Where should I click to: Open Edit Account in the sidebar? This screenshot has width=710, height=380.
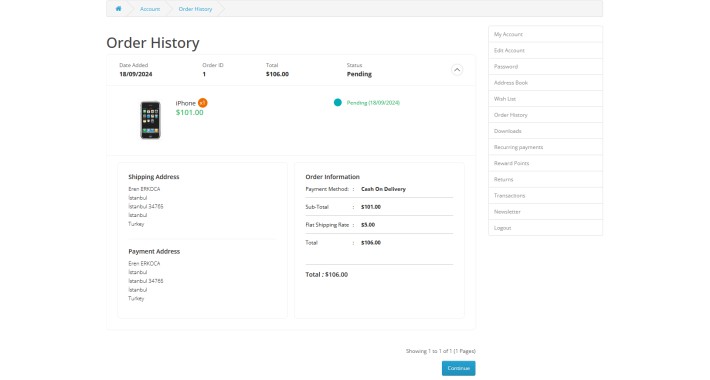tap(545, 50)
